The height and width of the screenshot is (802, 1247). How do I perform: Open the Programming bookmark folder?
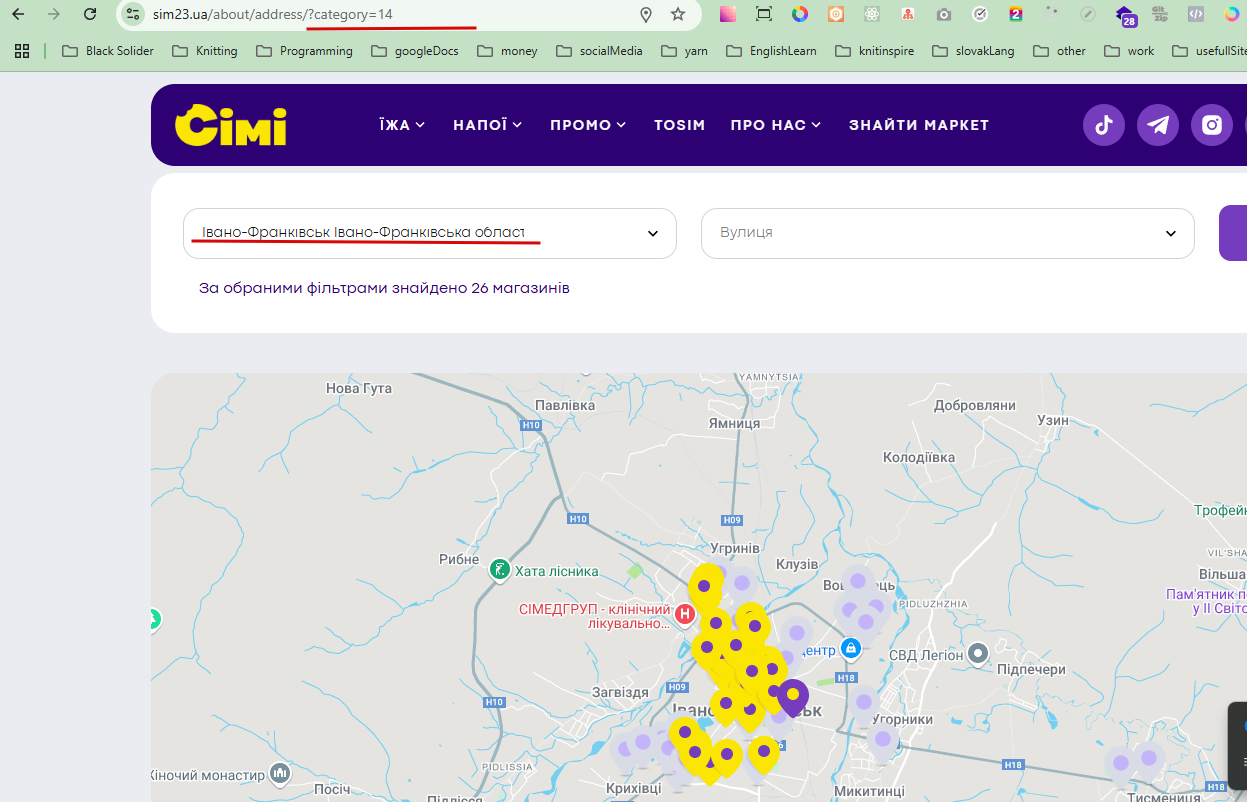304,51
